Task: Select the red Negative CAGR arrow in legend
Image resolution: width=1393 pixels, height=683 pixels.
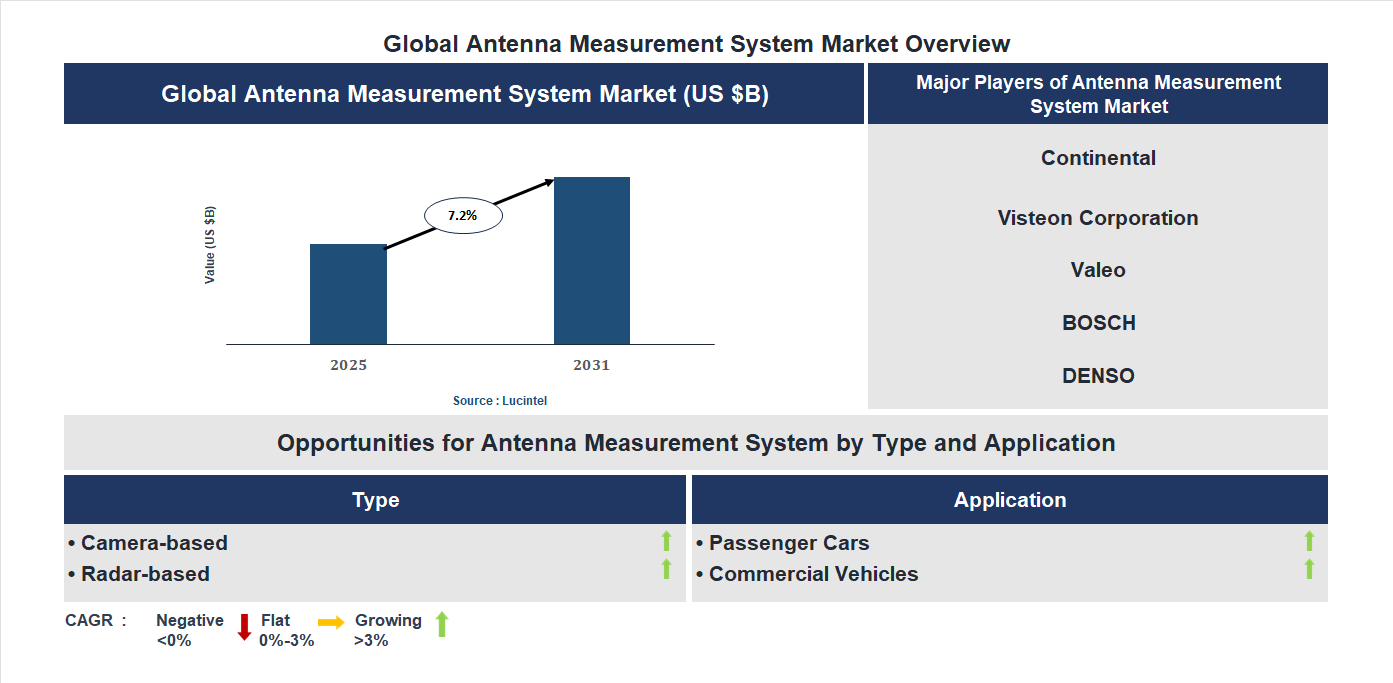Action: click(x=243, y=628)
